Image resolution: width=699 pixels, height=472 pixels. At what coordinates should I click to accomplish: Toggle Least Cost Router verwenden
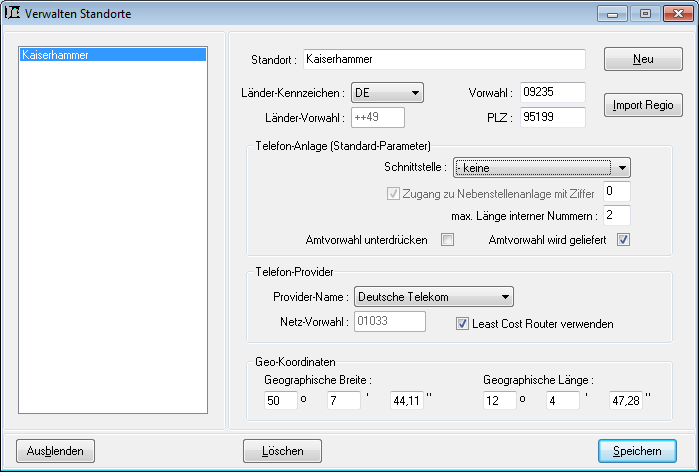point(463,323)
